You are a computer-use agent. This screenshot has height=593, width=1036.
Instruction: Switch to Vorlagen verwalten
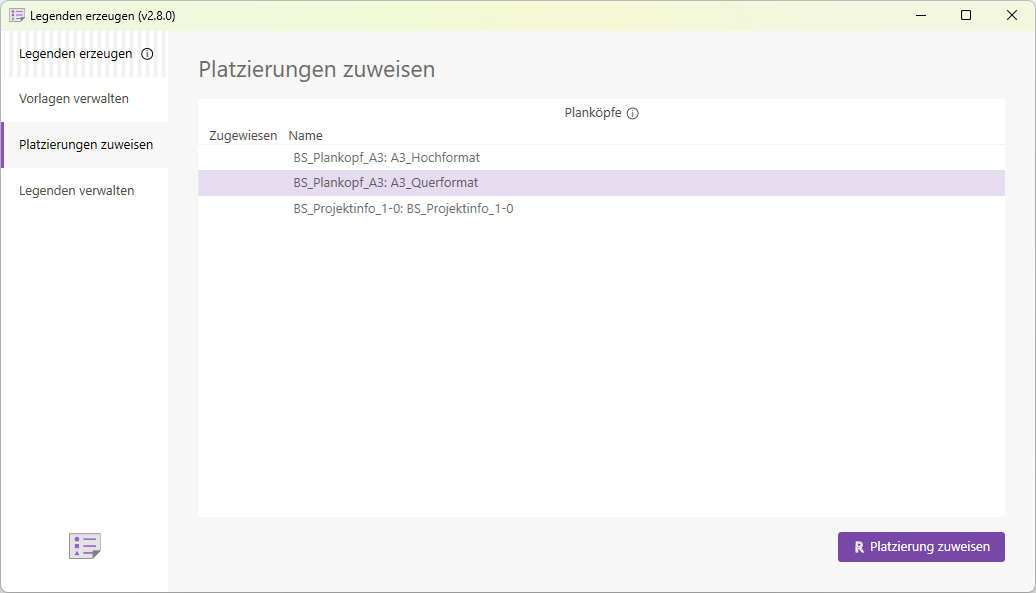tap(73, 98)
